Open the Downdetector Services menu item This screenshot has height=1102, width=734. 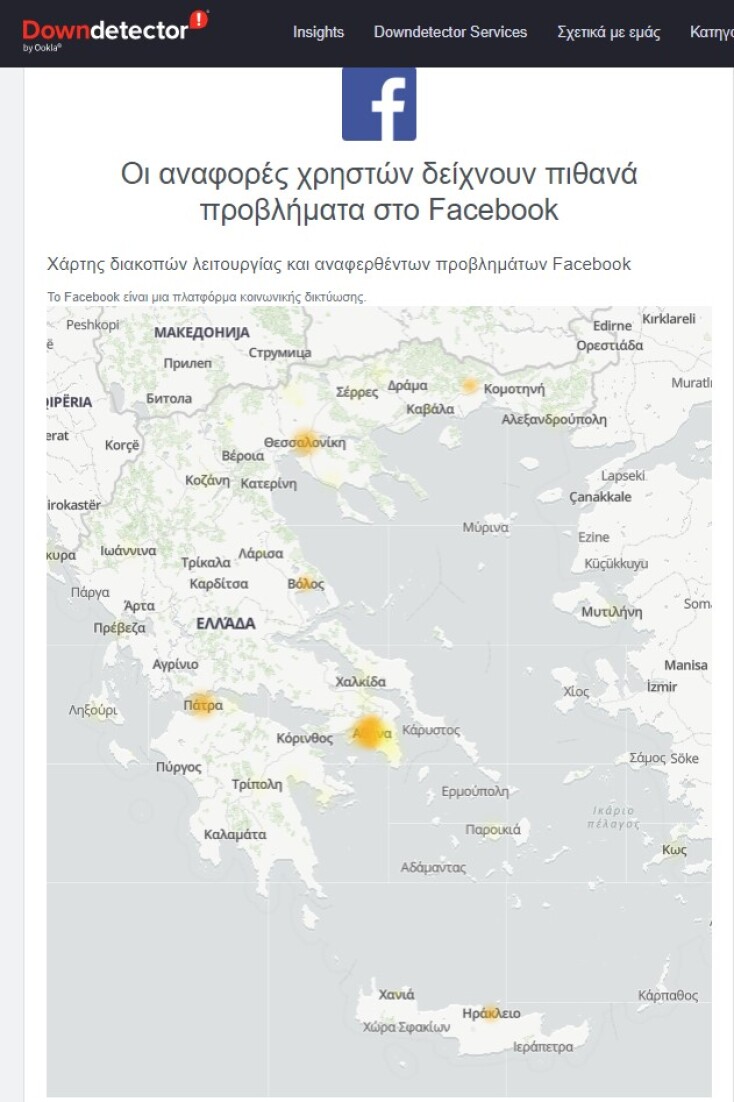451,32
